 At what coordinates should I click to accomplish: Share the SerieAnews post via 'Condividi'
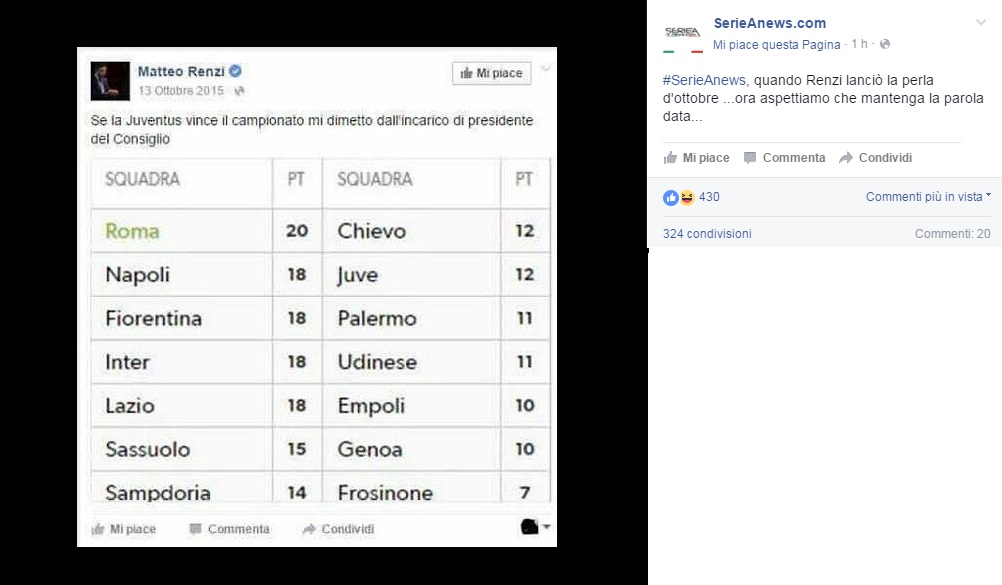(875, 158)
